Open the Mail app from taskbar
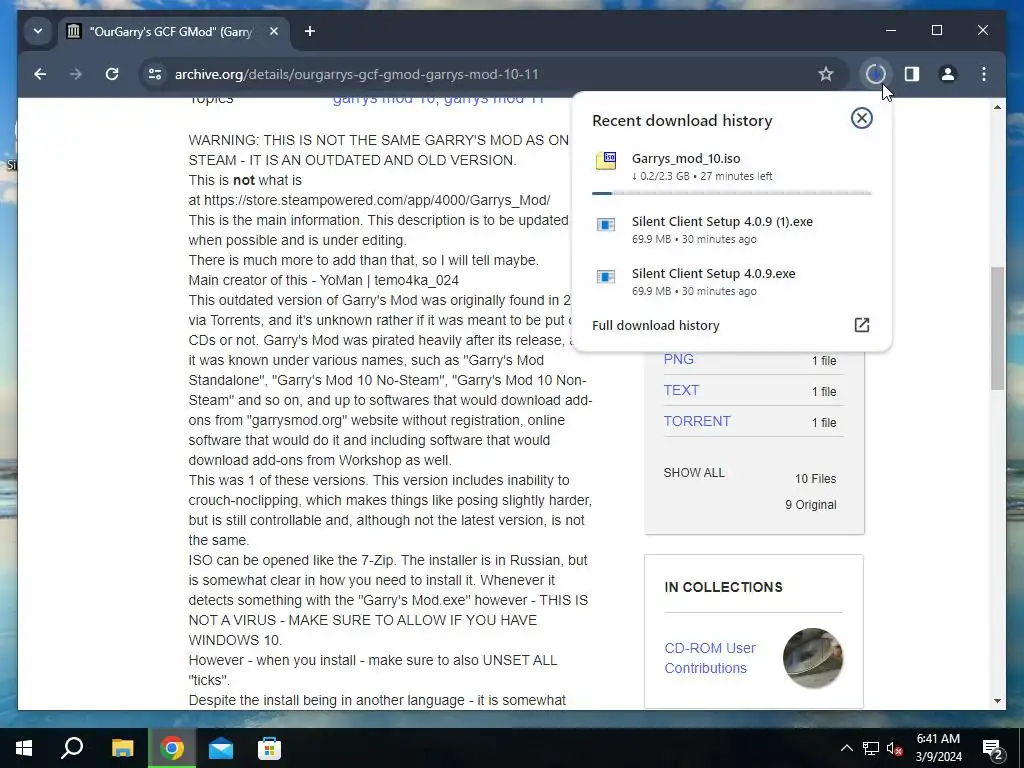1024x768 pixels. [221, 748]
